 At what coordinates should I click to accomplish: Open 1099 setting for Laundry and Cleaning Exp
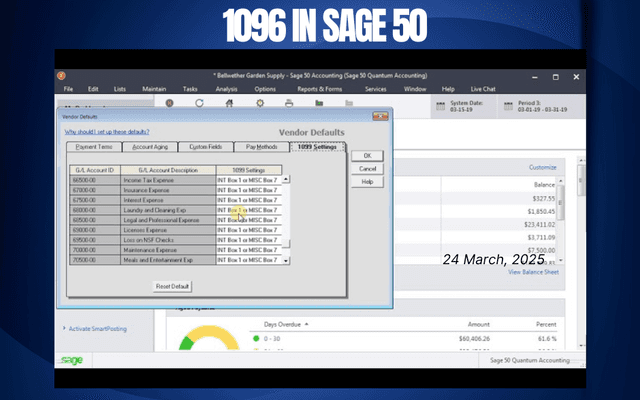249,210
